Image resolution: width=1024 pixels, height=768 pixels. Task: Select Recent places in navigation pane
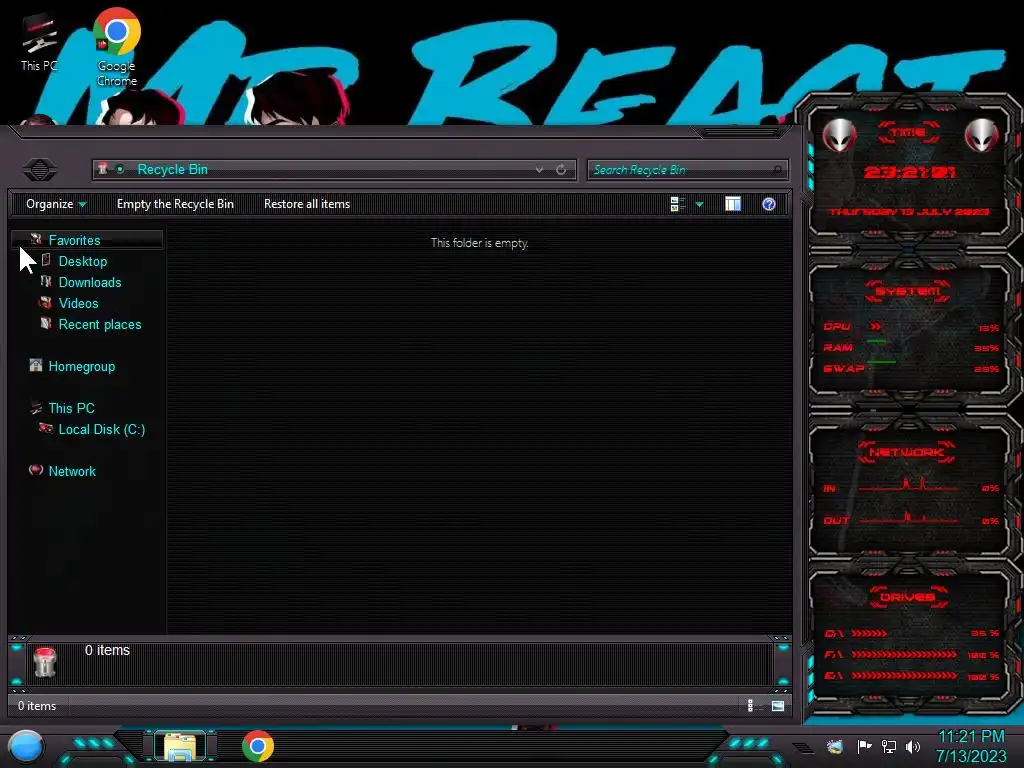100,325
